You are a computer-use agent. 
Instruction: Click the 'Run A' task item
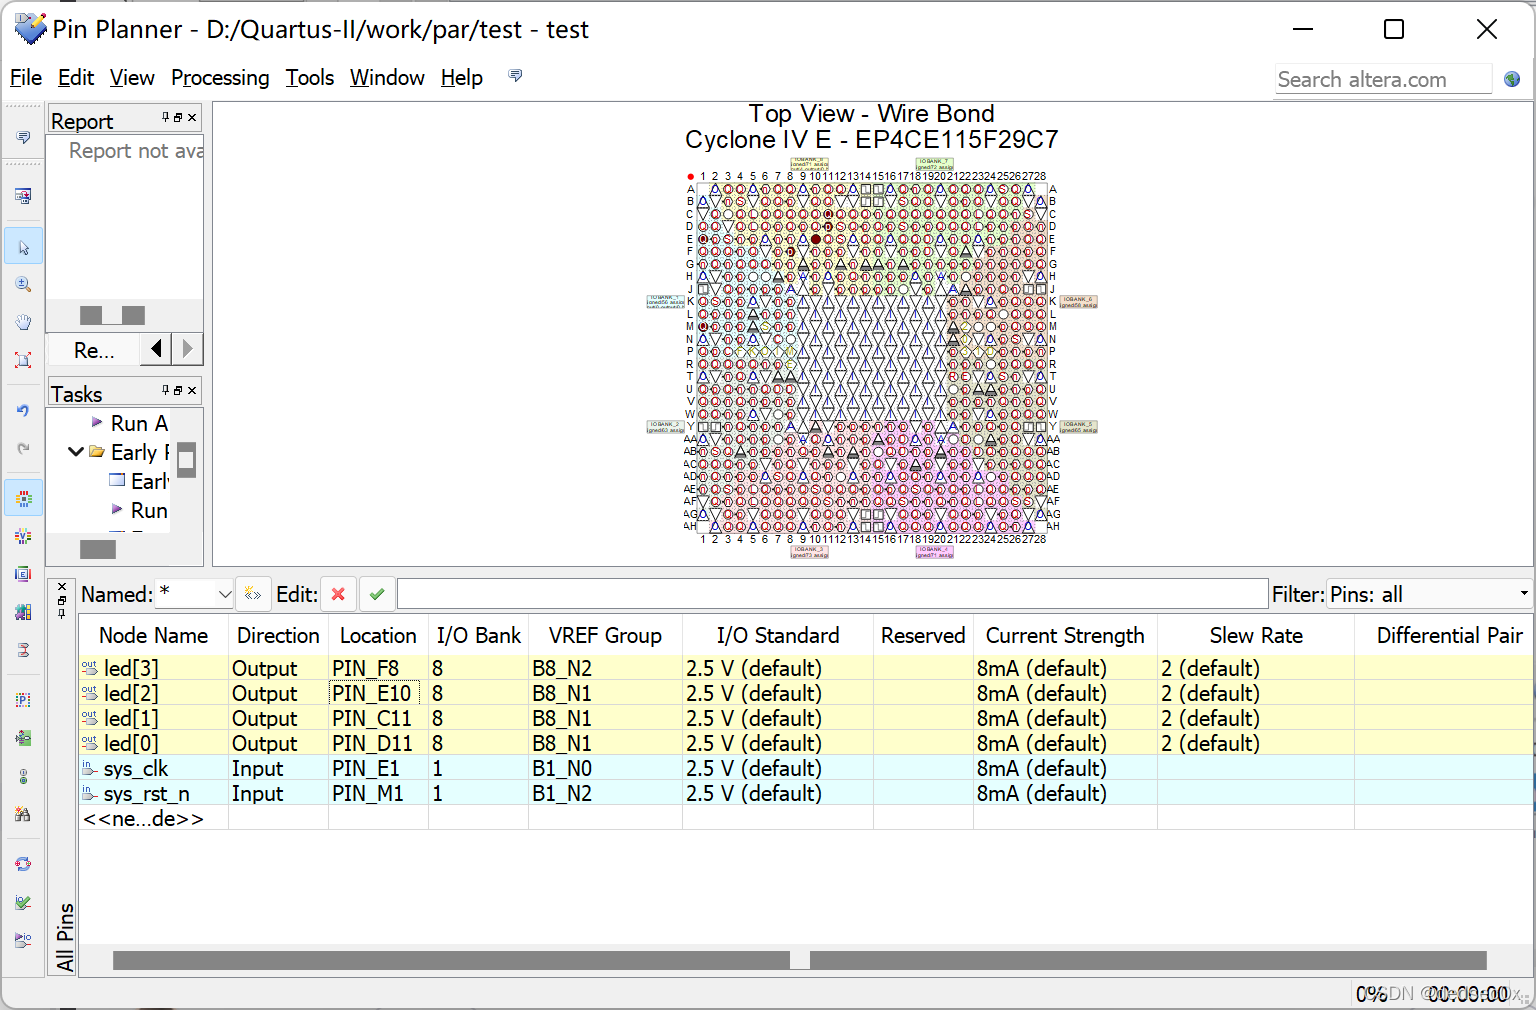[x=139, y=423]
